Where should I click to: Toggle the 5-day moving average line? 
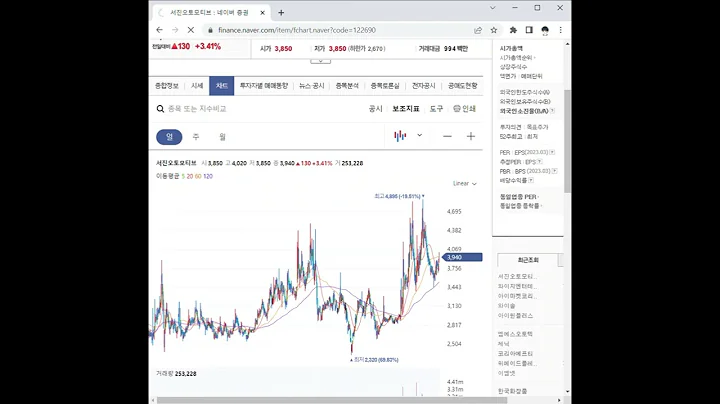coord(183,176)
